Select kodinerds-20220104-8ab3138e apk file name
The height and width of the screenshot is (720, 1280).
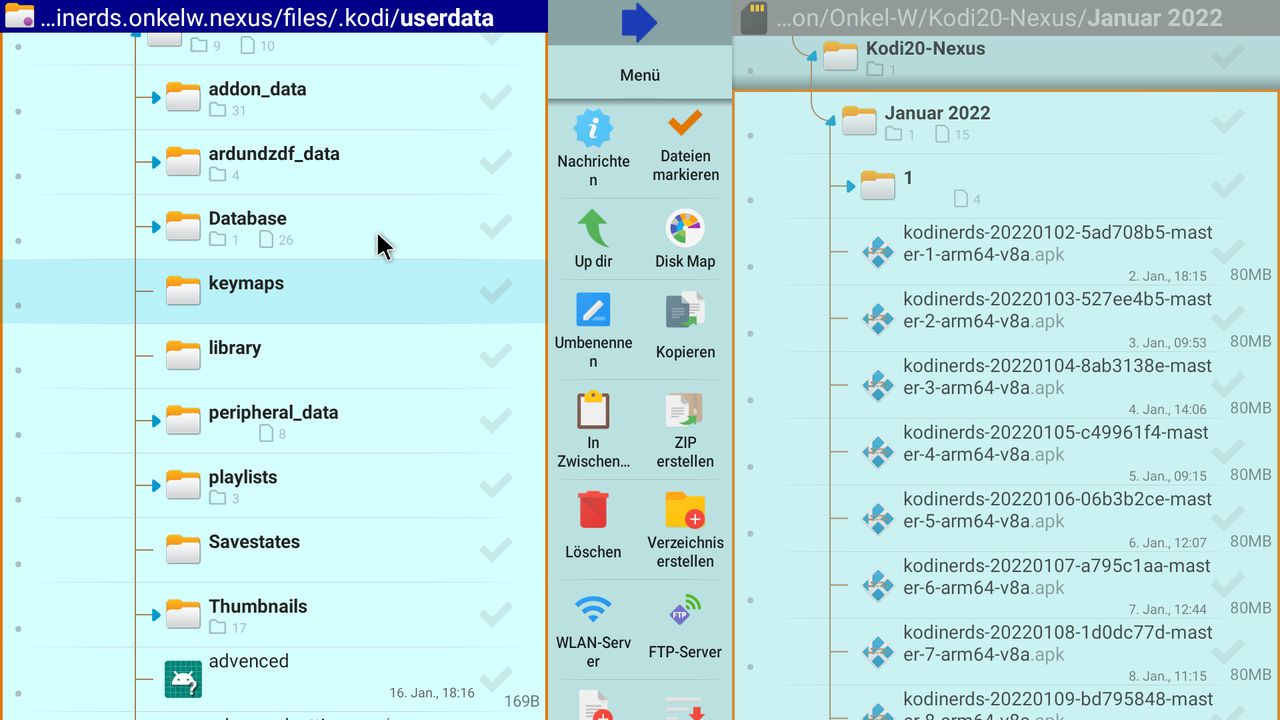(x=1056, y=377)
